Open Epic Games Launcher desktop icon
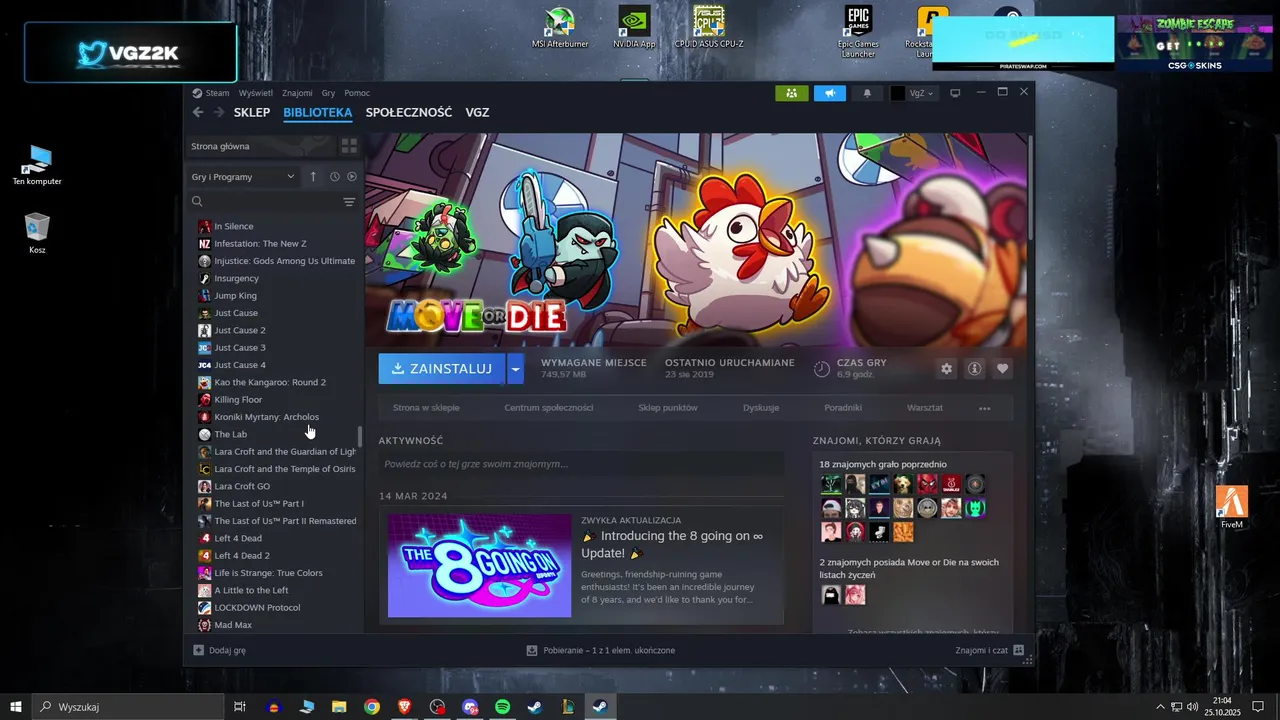The width and height of the screenshot is (1280, 720). click(858, 32)
